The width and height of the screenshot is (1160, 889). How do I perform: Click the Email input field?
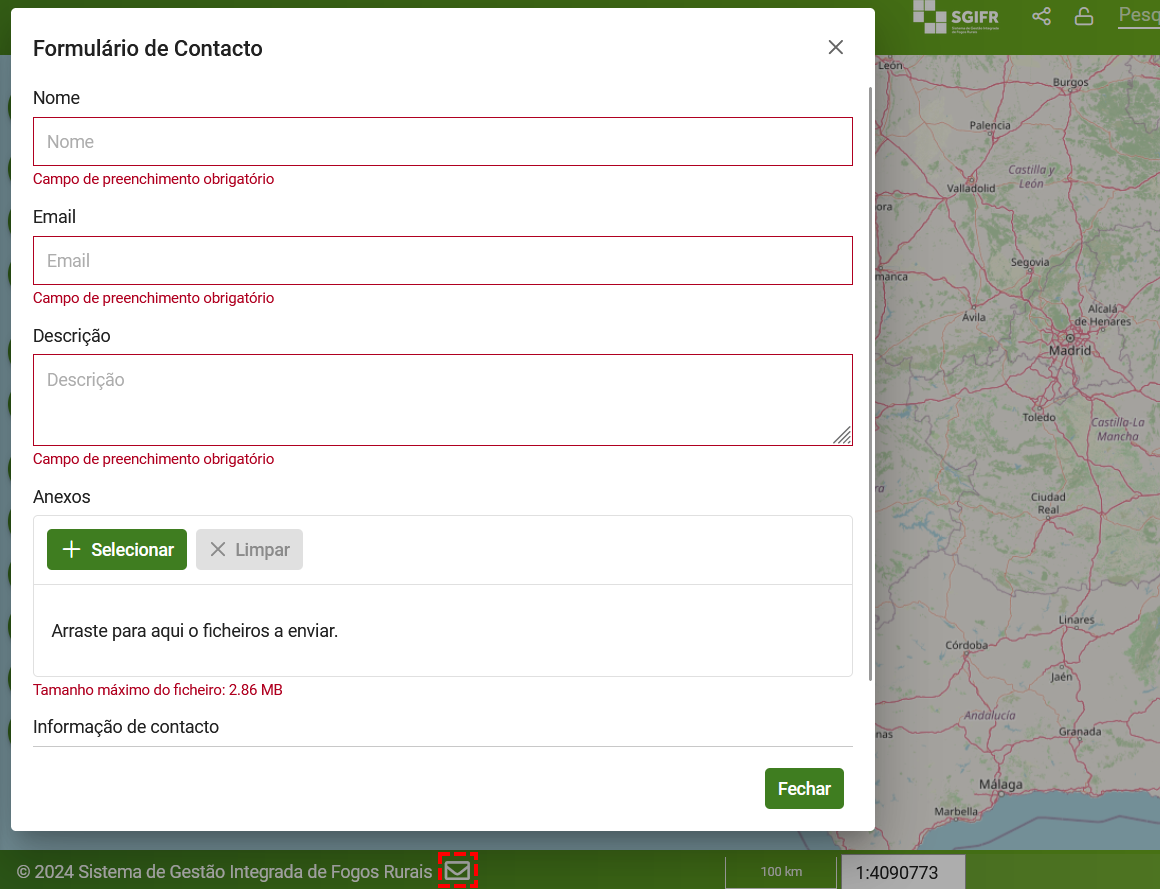point(442,260)
